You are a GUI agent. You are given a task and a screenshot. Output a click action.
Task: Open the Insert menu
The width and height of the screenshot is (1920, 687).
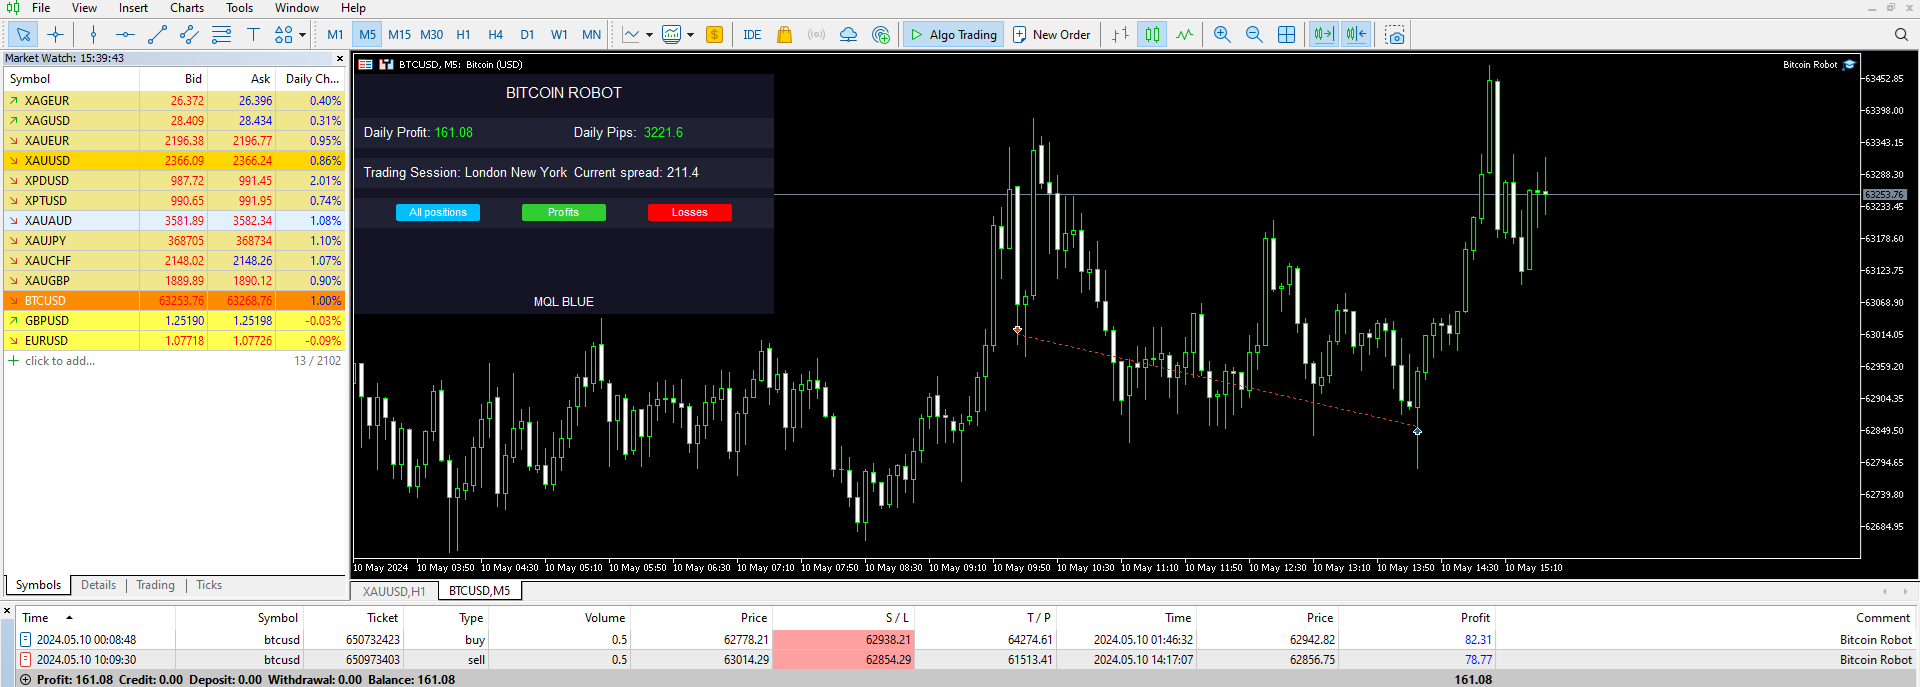point(133,8)
